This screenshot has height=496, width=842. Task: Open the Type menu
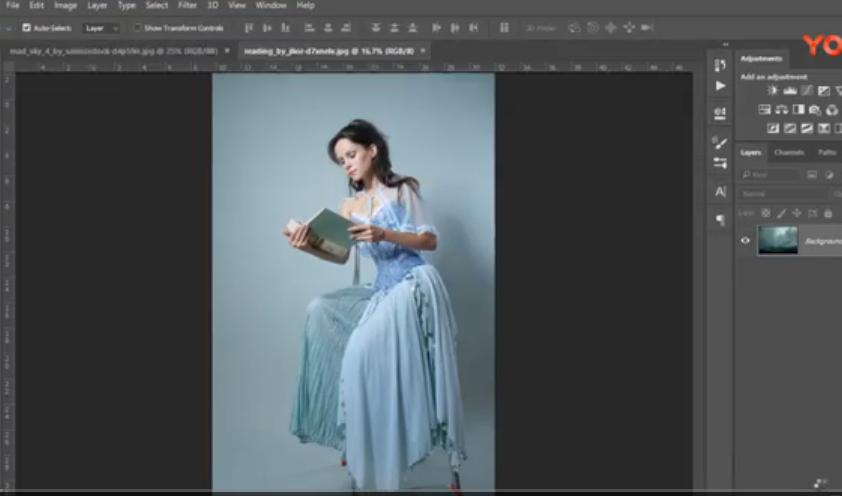(127, 5)
